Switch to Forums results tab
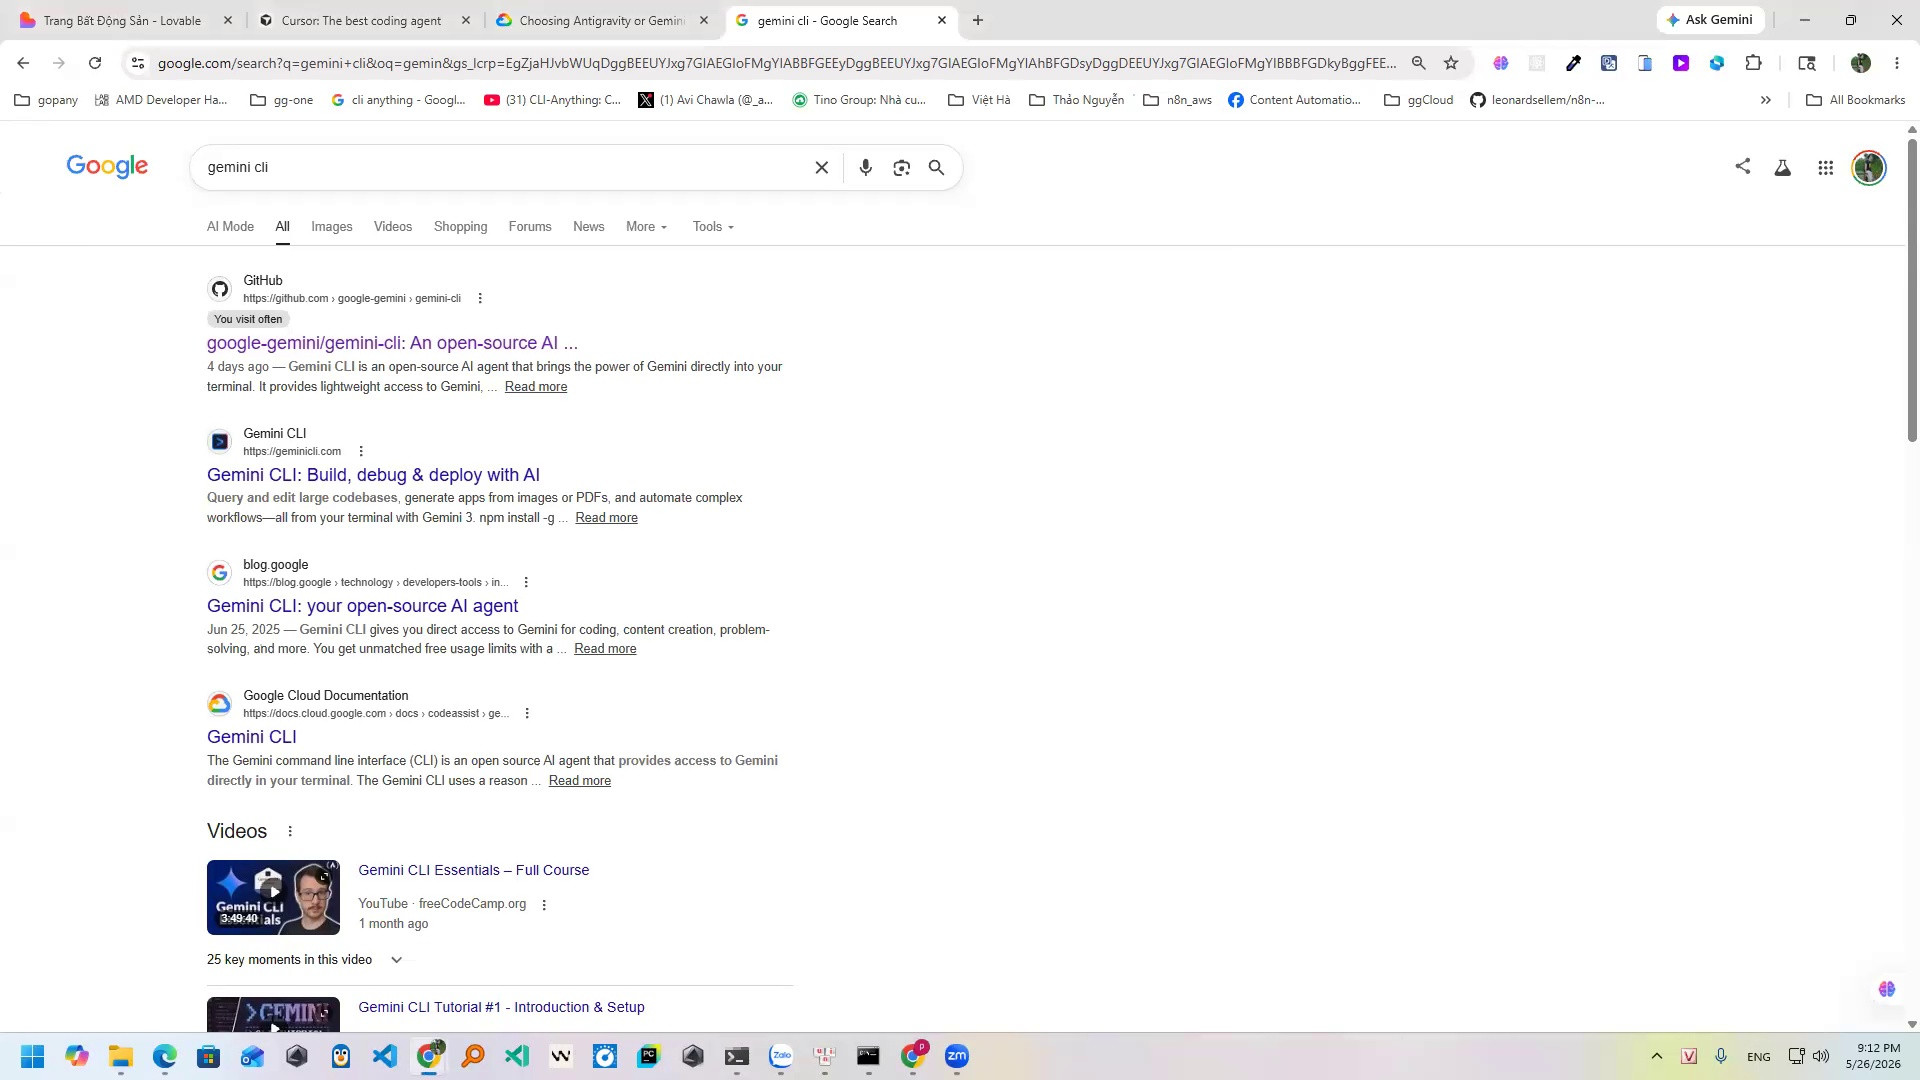 [x=530, y=227]
